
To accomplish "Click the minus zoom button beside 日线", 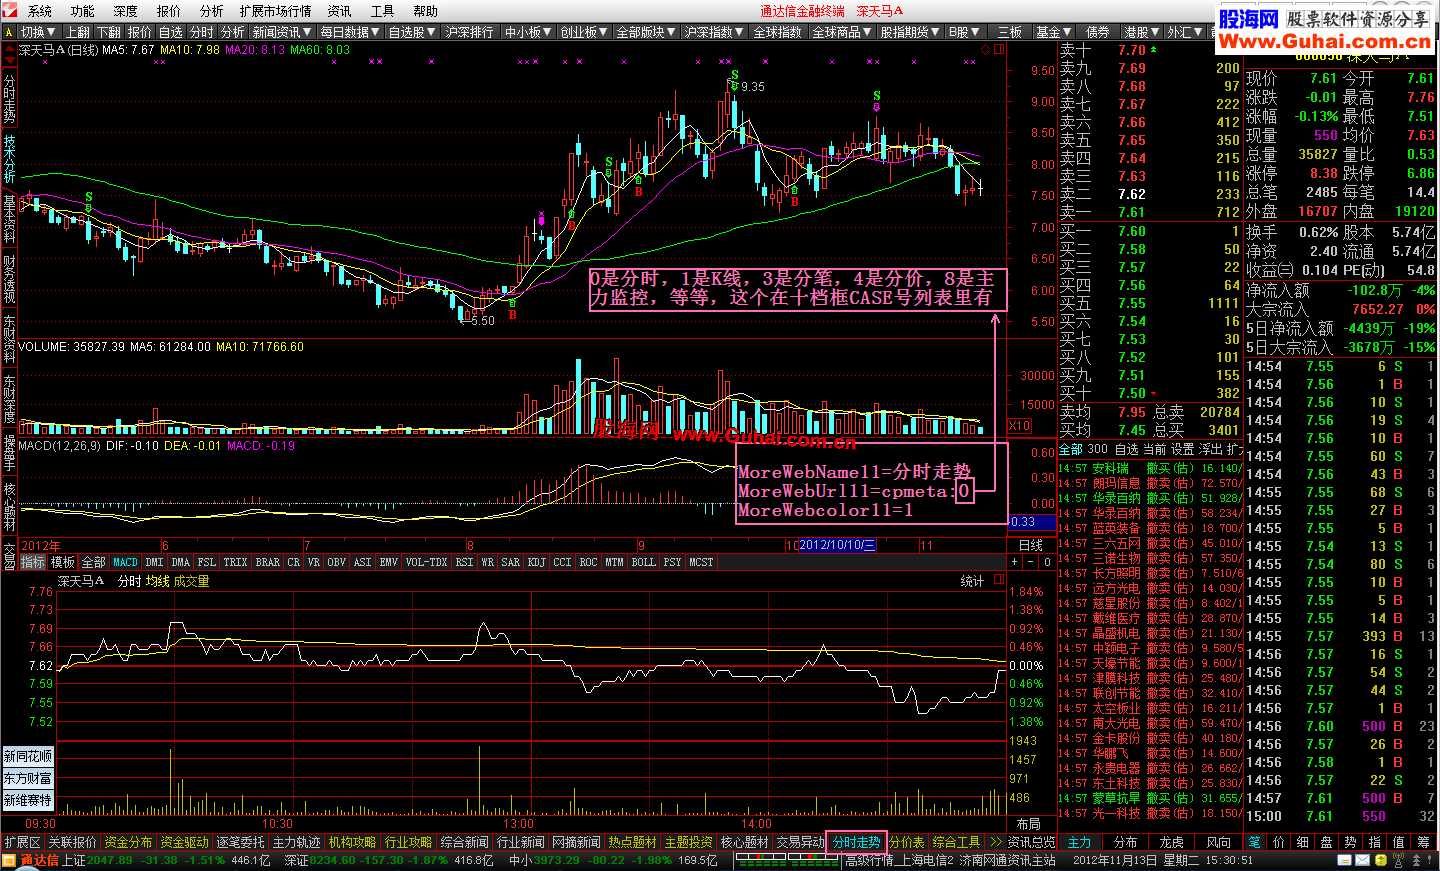I will point(1031,562).
